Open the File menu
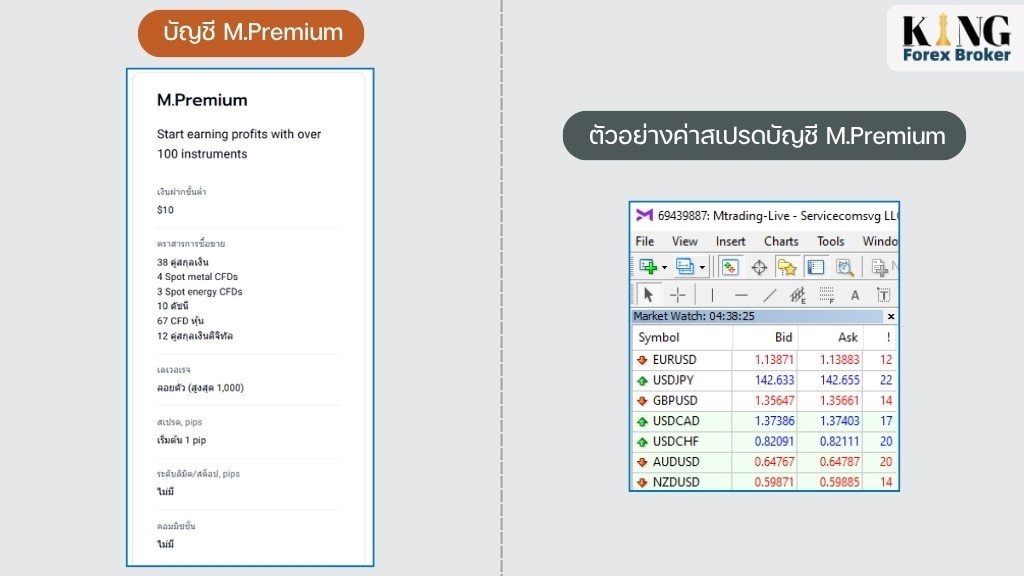The height and width of the screenshot is (576, 1024). pos(645,241)
